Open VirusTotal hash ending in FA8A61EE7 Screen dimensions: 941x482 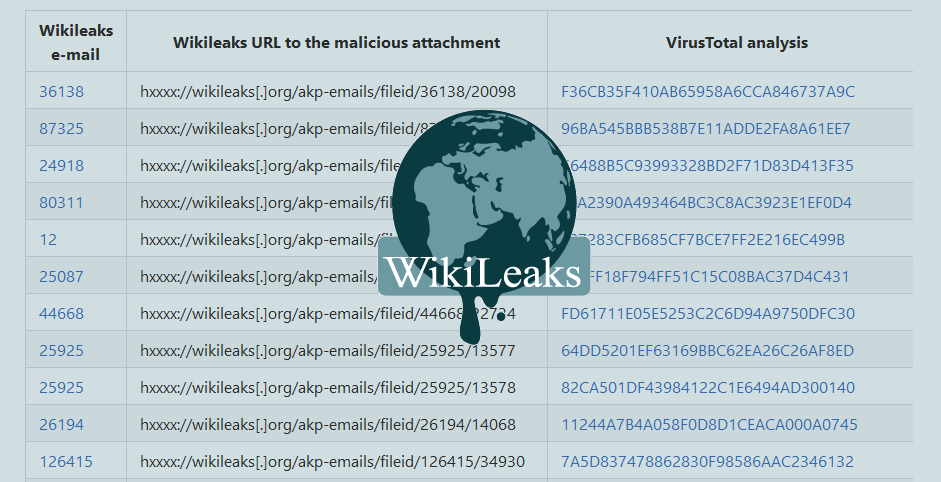706,129
